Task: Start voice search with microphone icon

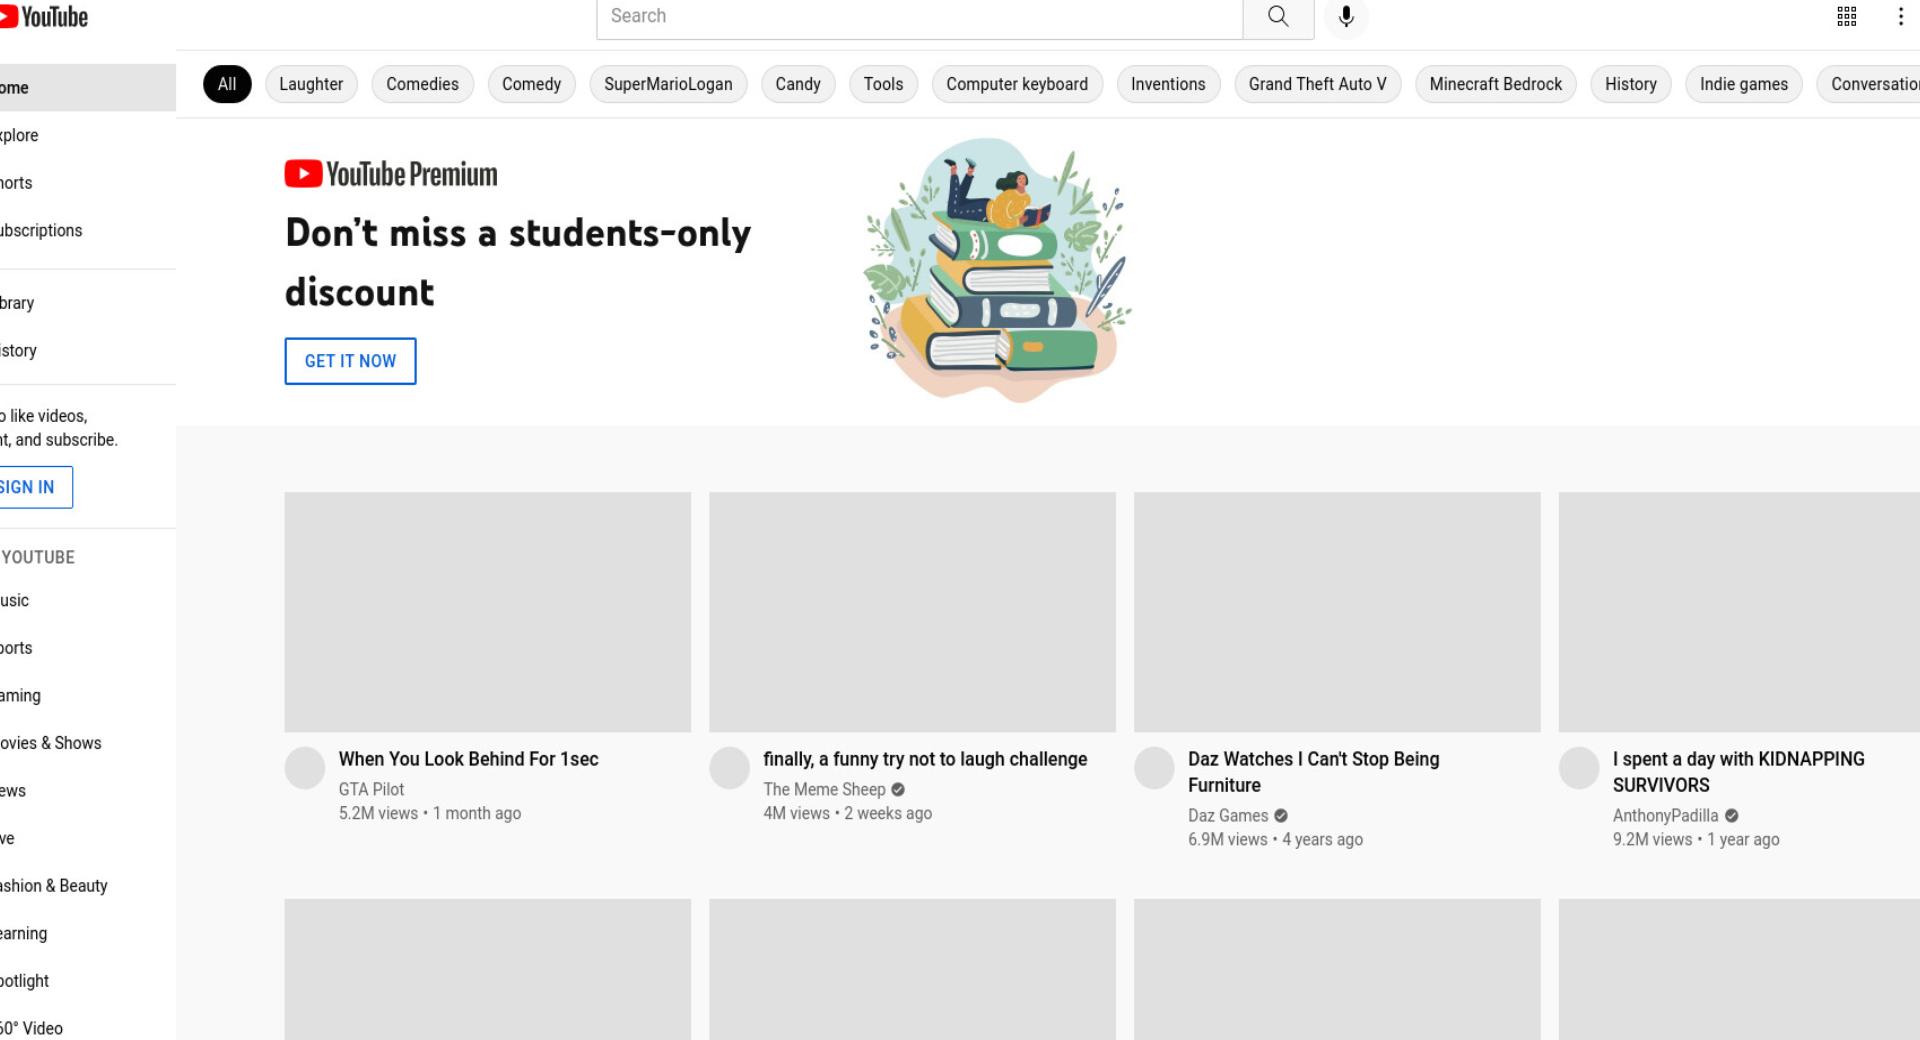Action: point(1346,17)
